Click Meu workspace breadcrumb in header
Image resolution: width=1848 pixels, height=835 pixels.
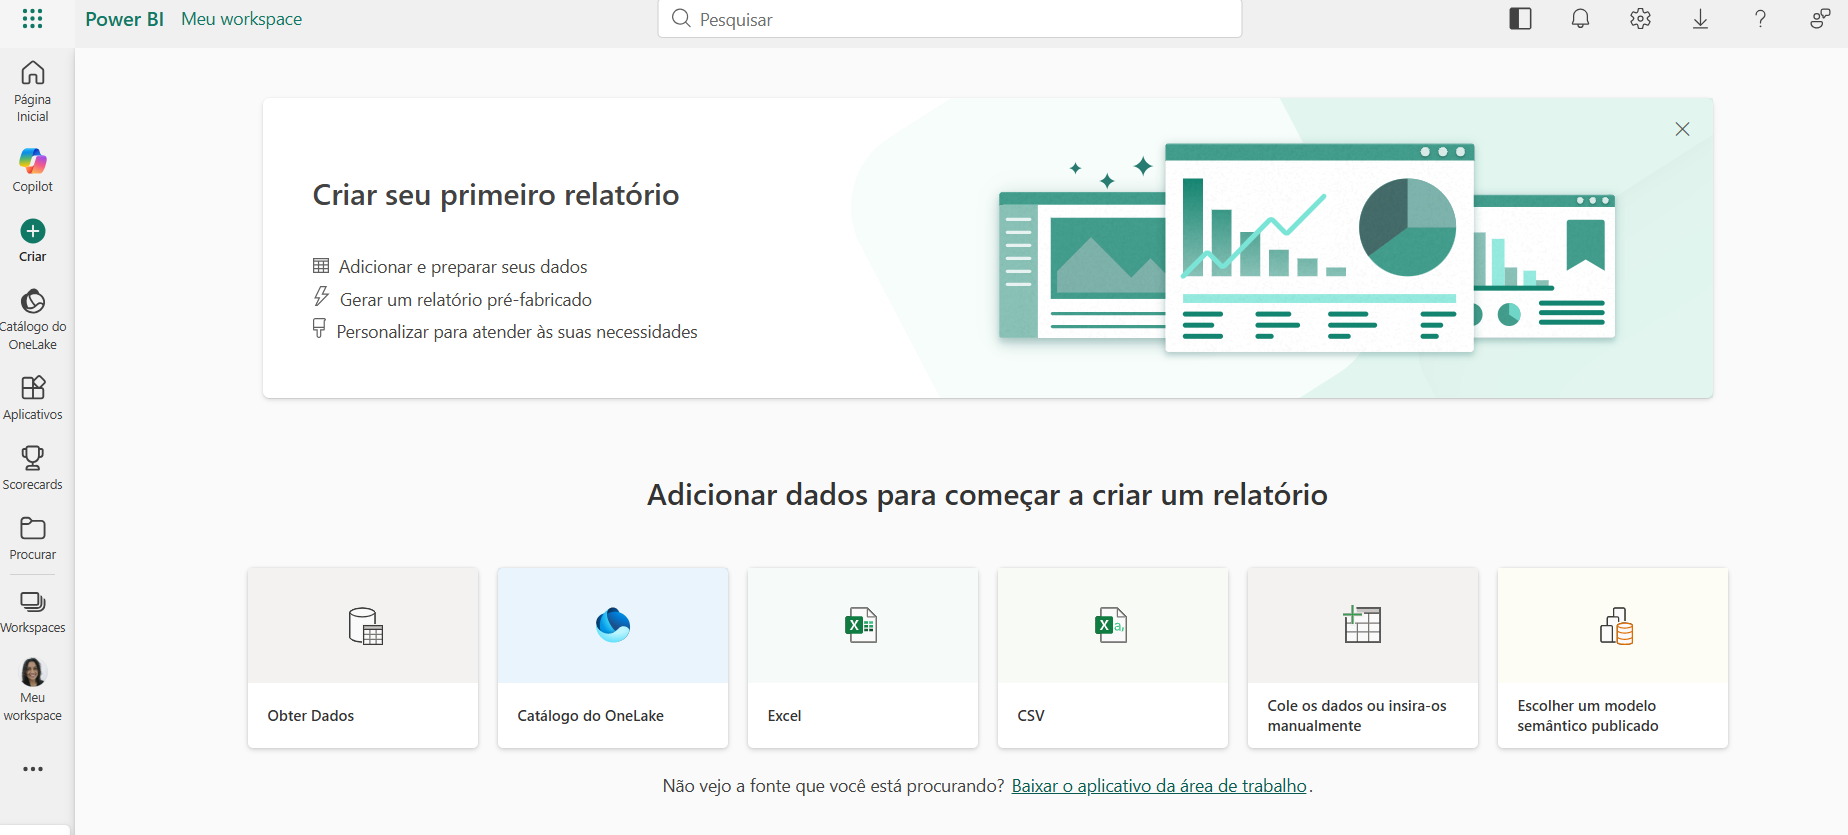pyautogui.click(x=241, y=19)
